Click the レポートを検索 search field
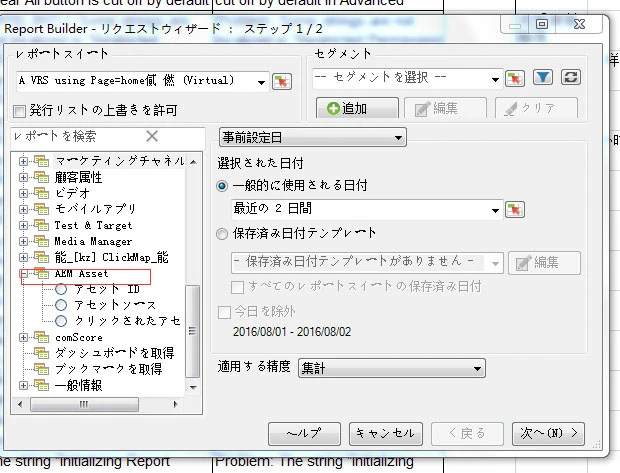The image size is (620, 473). [75, 136]
